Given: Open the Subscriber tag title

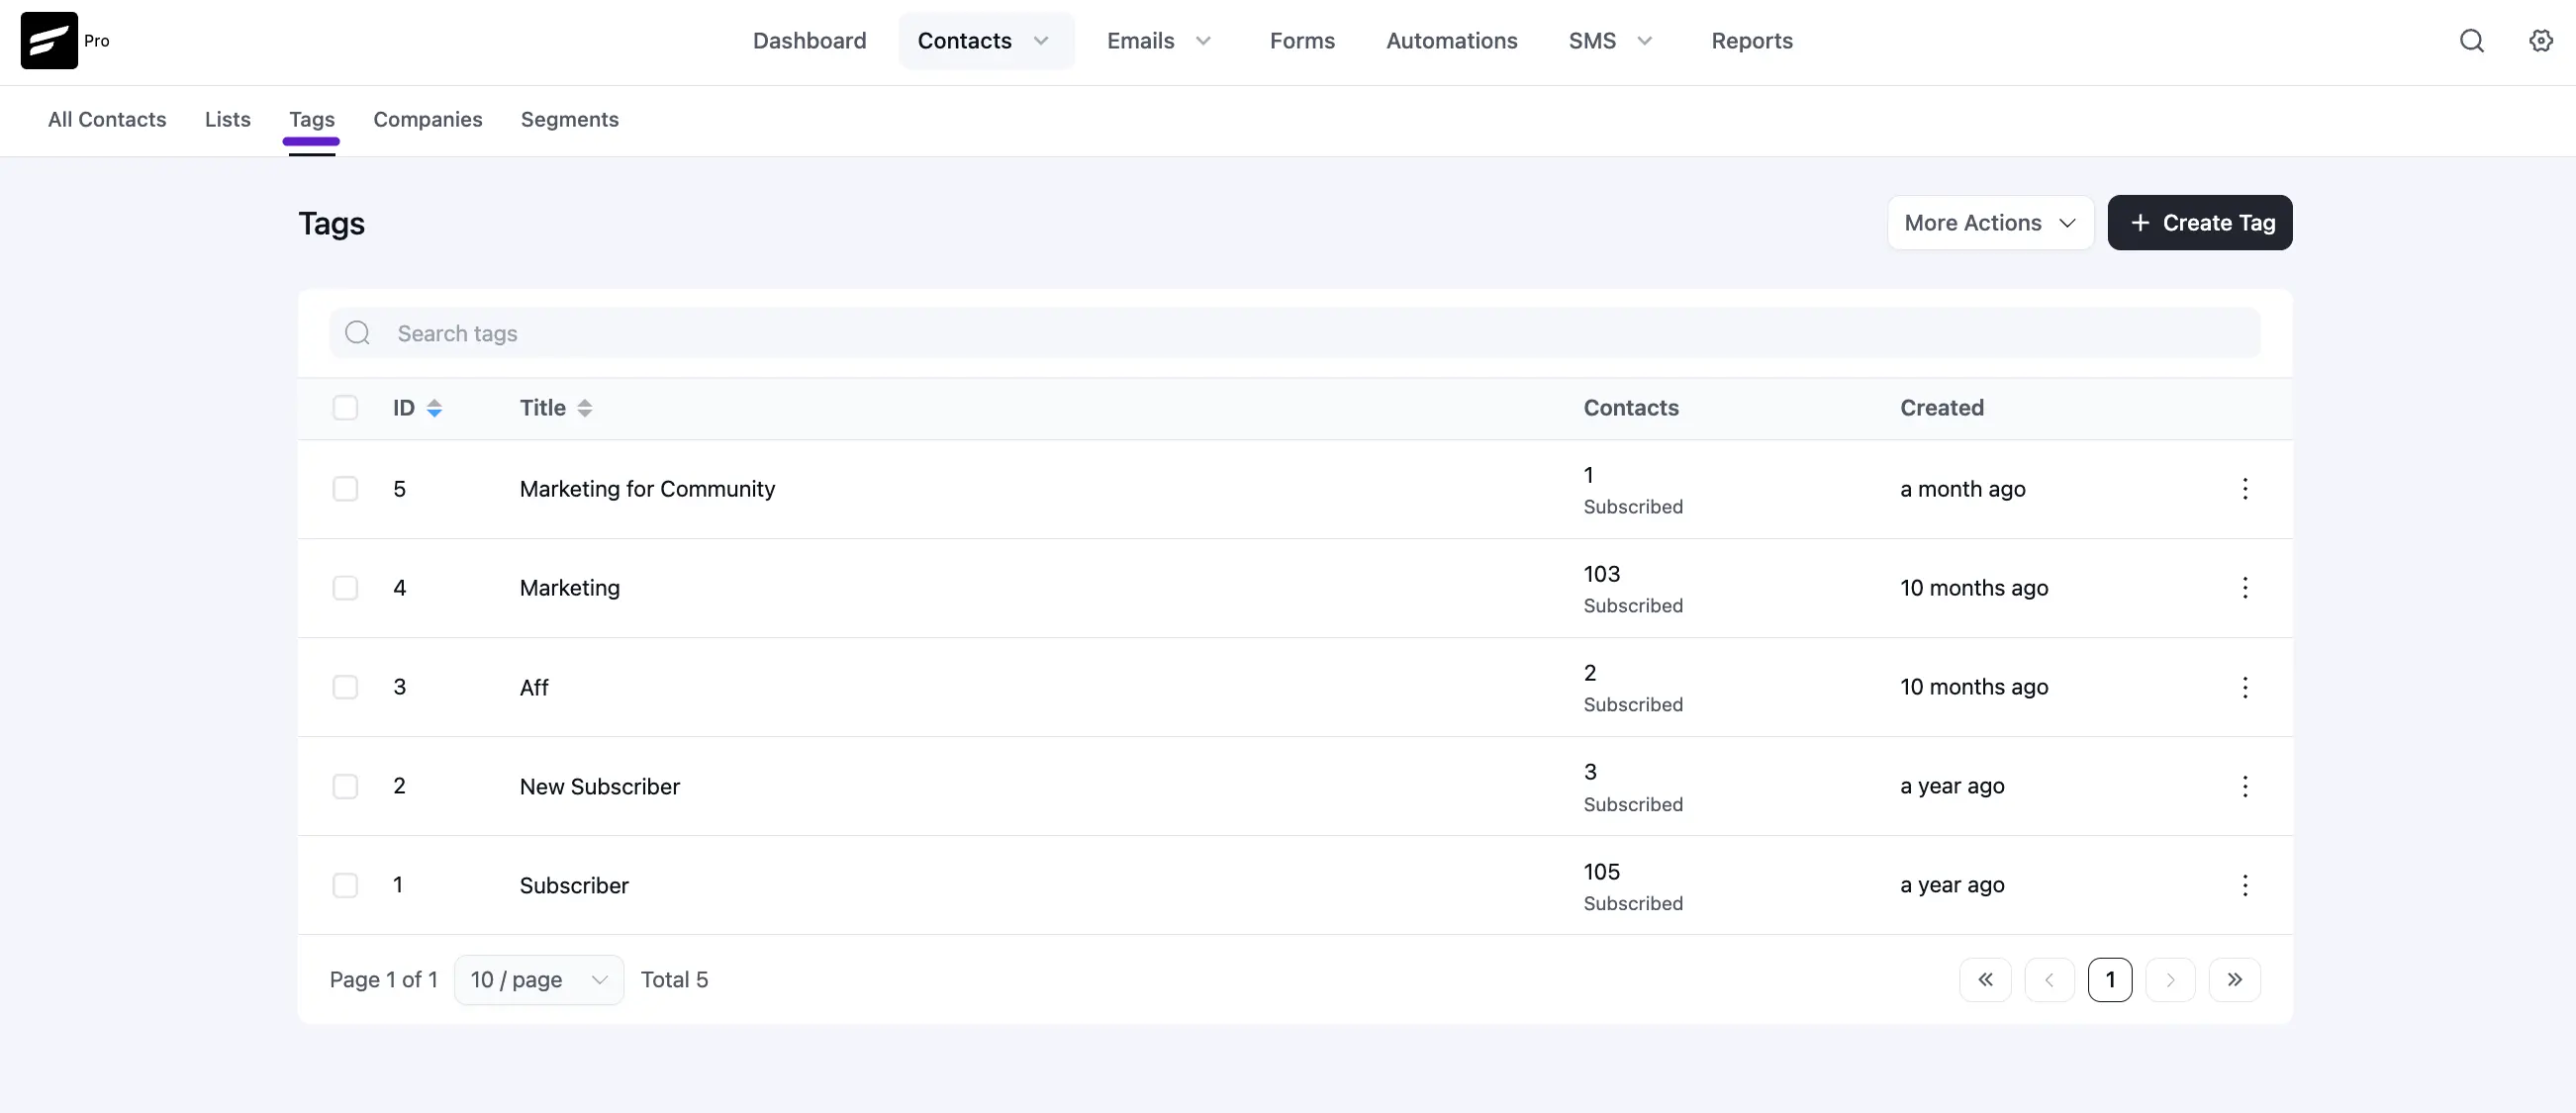Looking at the screenshot, I should pyautogui.click(x=573, y=886).
